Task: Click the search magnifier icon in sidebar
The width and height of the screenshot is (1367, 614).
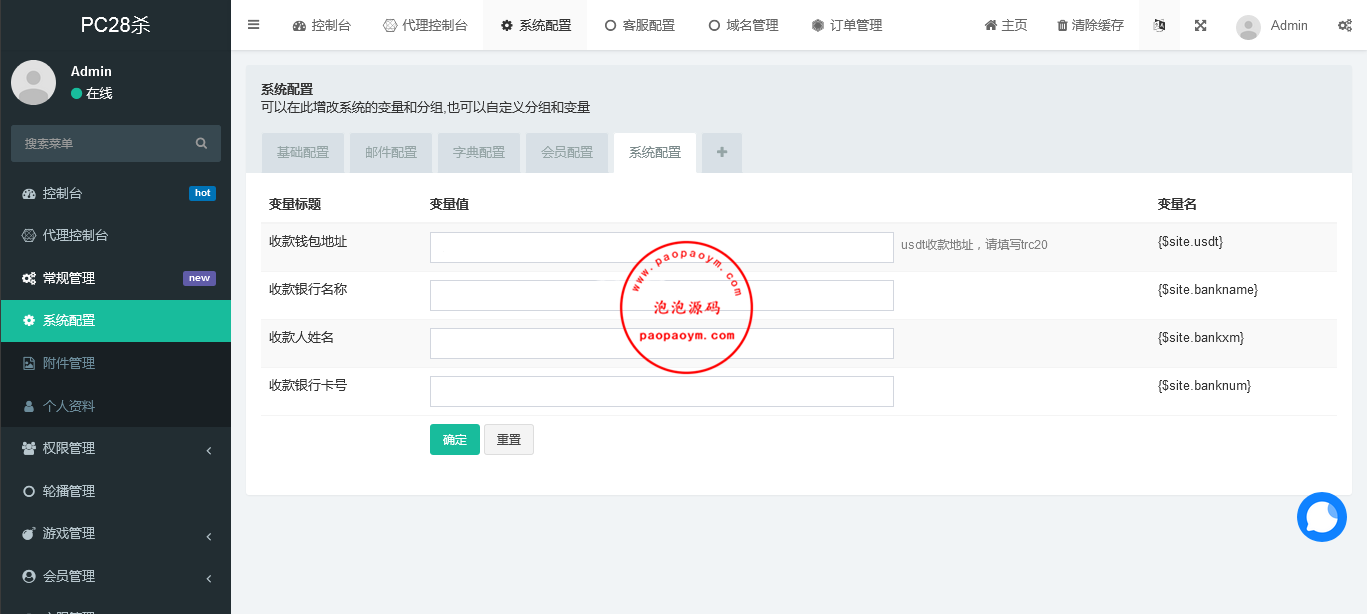Action: click(202, 144)
